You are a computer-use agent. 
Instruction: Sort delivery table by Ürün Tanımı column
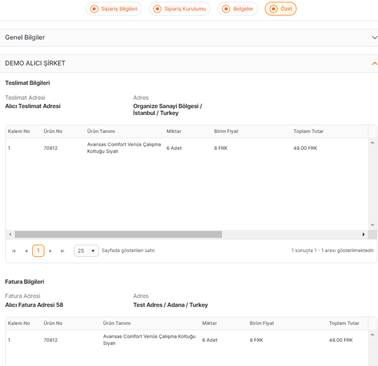click(101, 131)
